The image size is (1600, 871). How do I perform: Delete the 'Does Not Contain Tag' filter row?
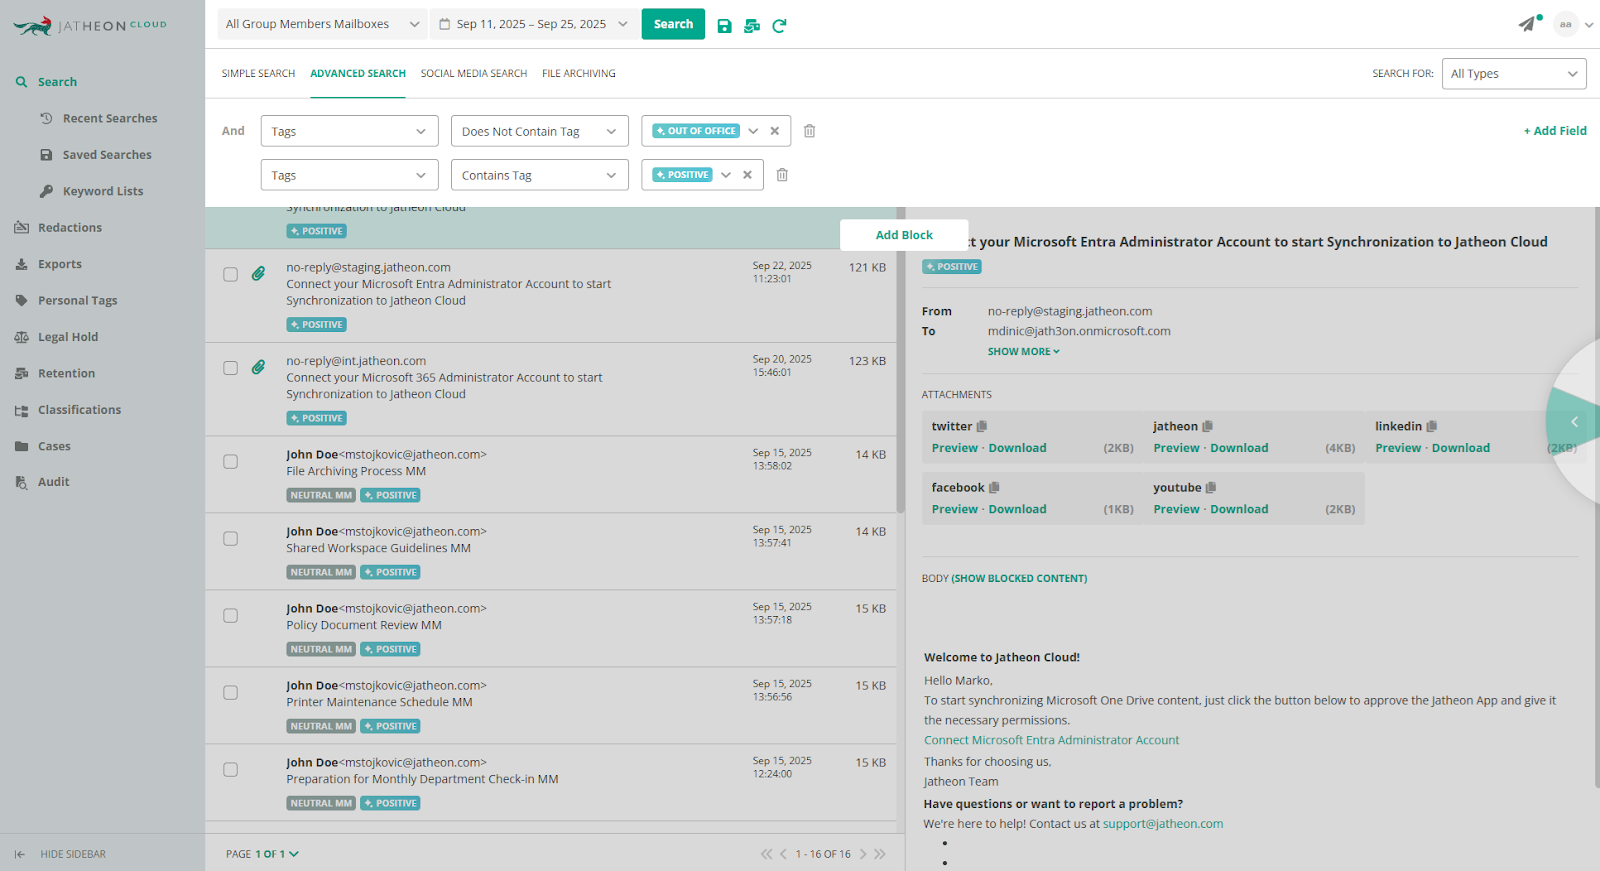point(810,131)
